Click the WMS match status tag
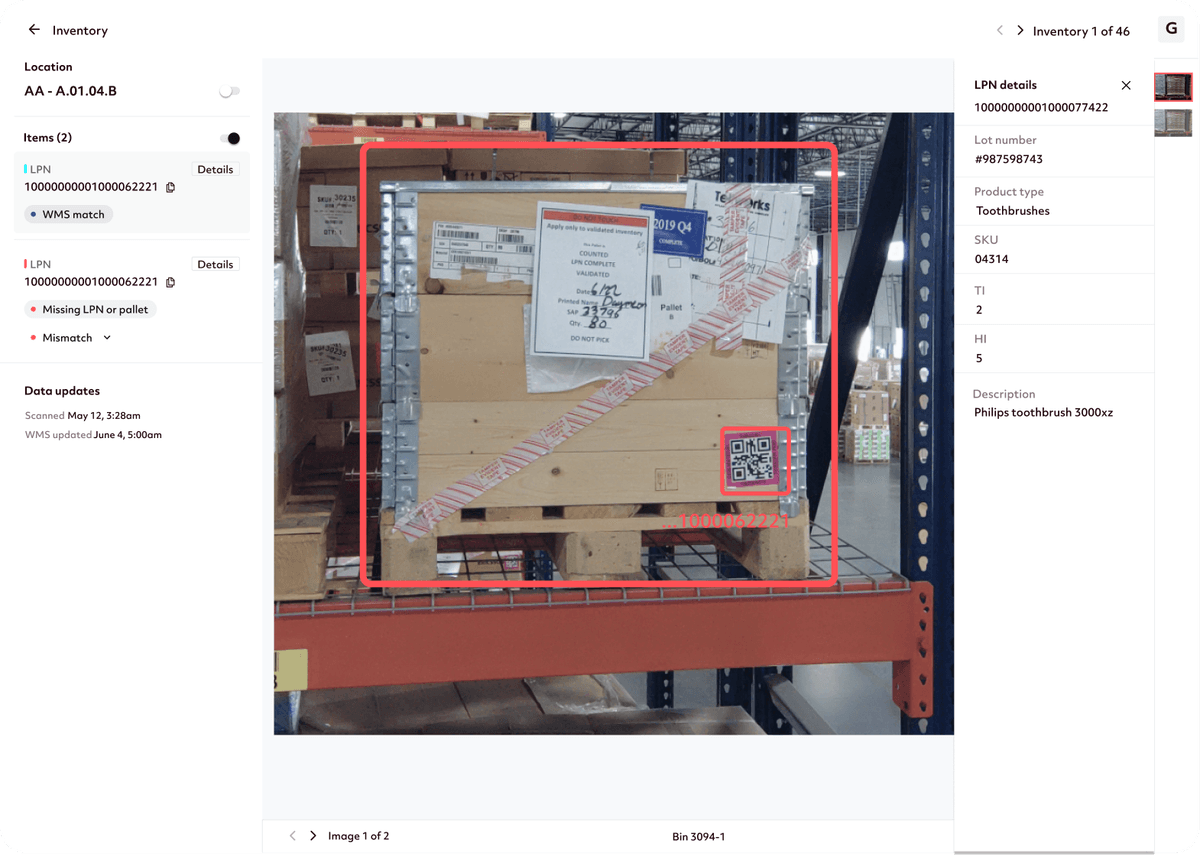Image resolution: width=1200 pixels, height=857 pixels. (69, 214)
